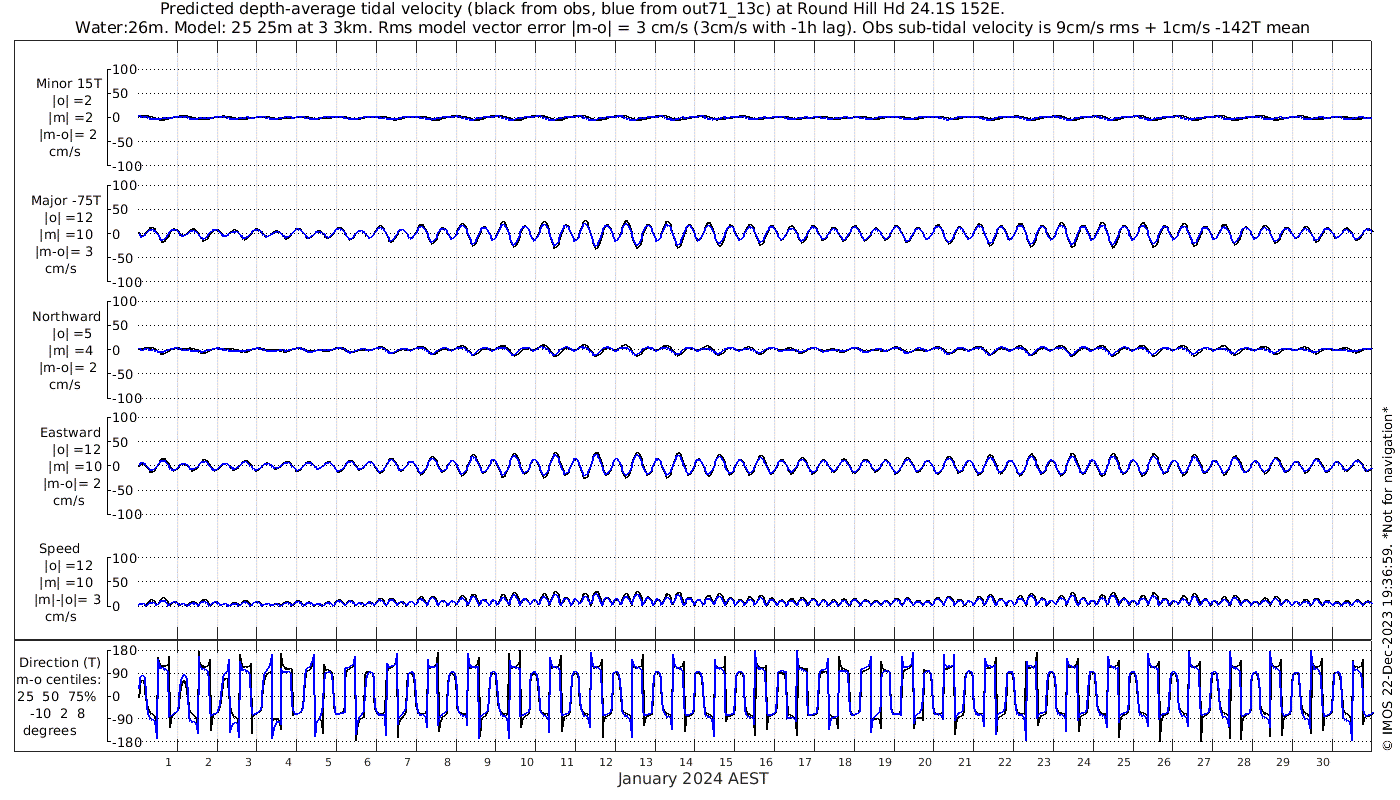Click the '|m| =4' value under Northward

[73, 351]
